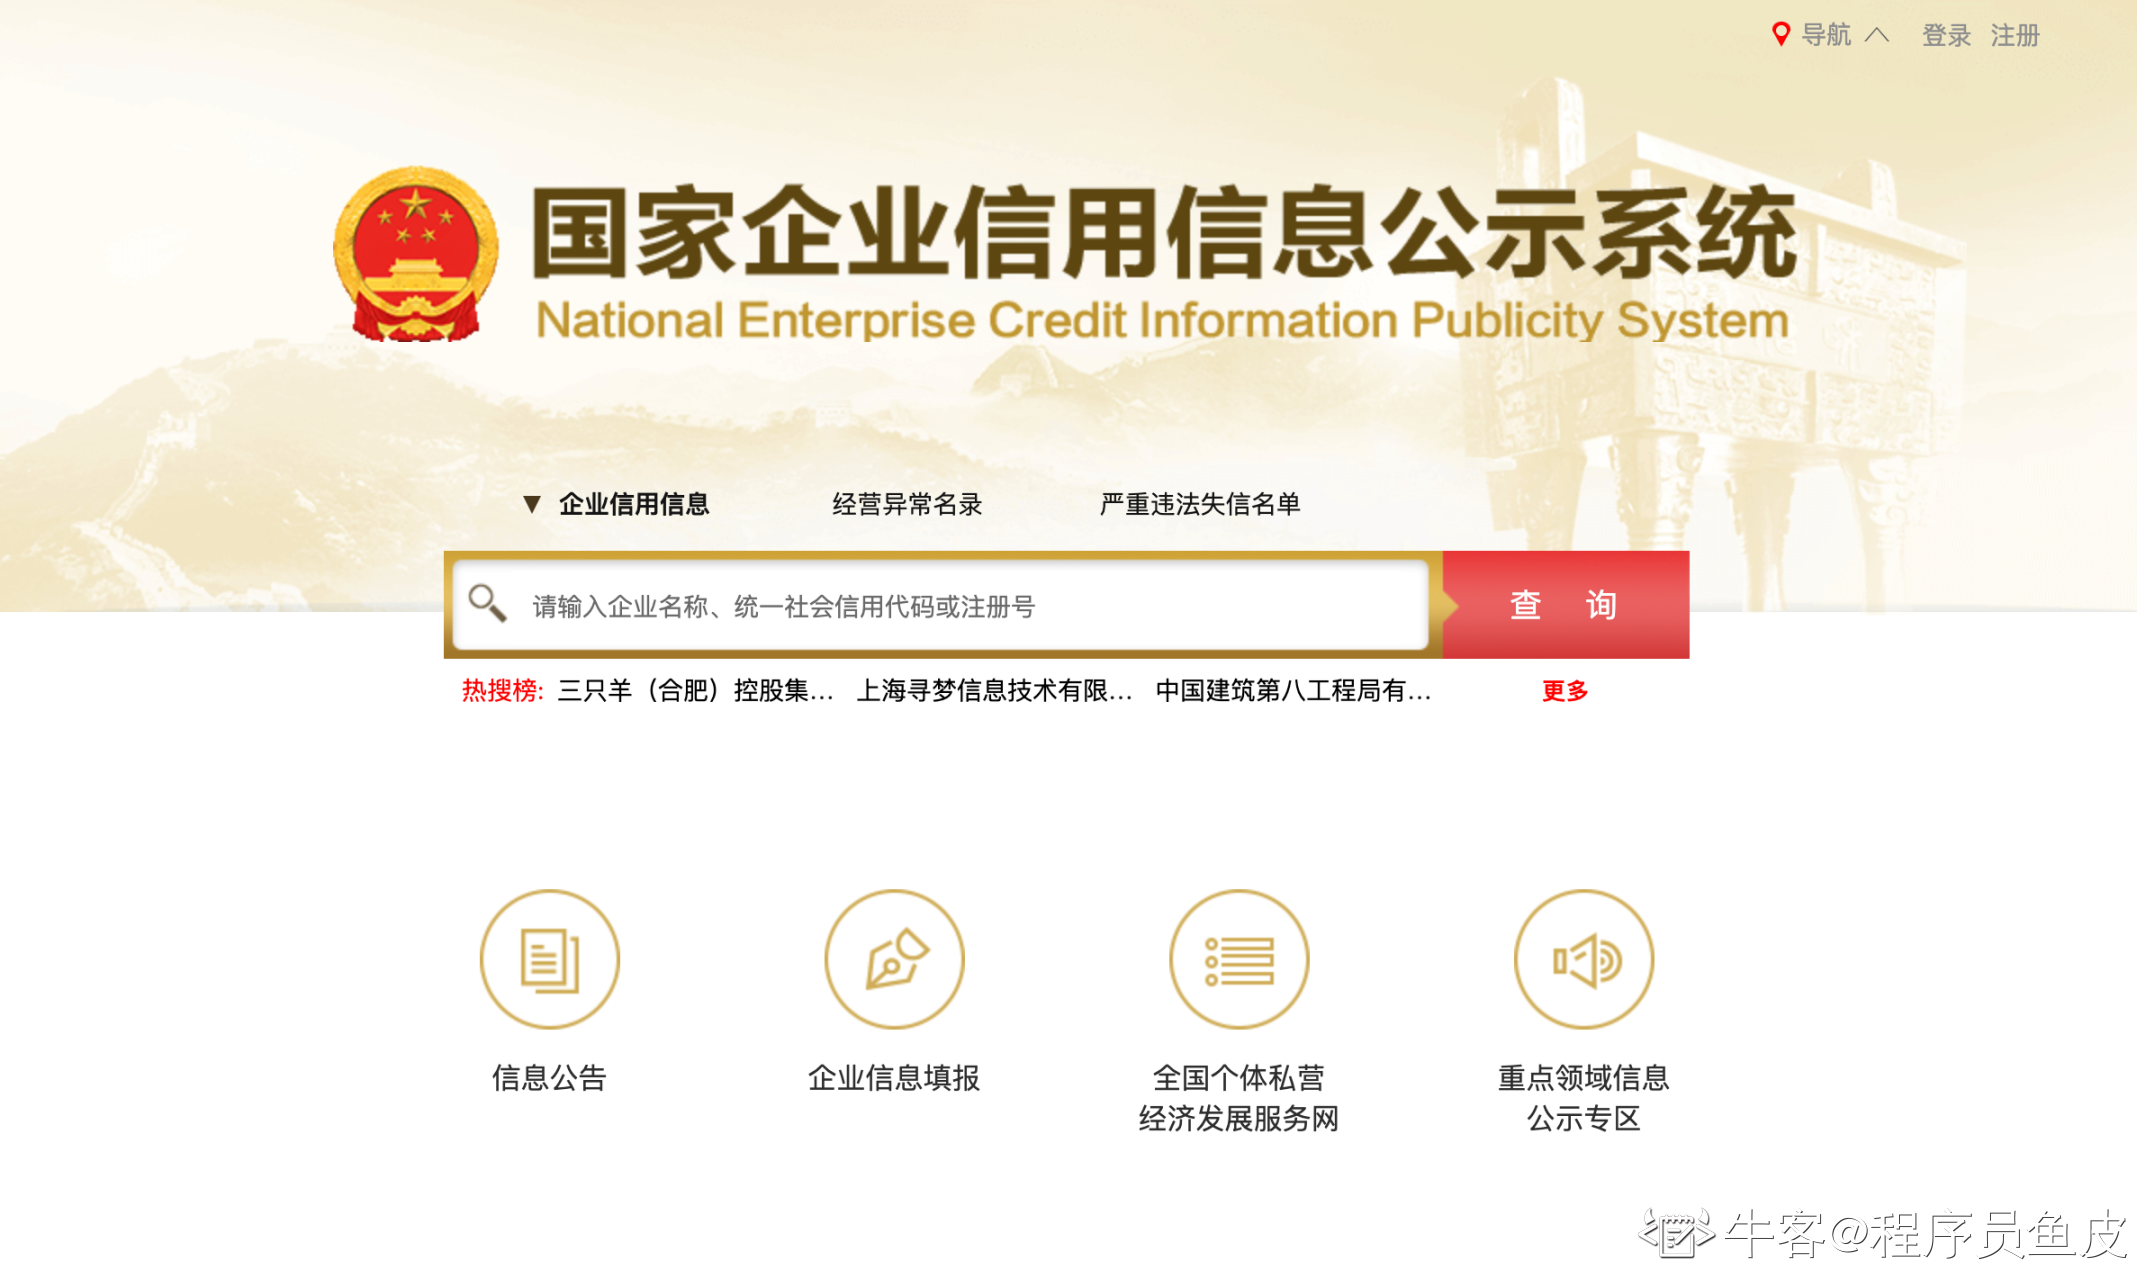The width and height of the screenshot is (2137, 1269).
Task: Open the list icon for 全国个体私营经济发展服务网
Action: tap(1239, 959)
